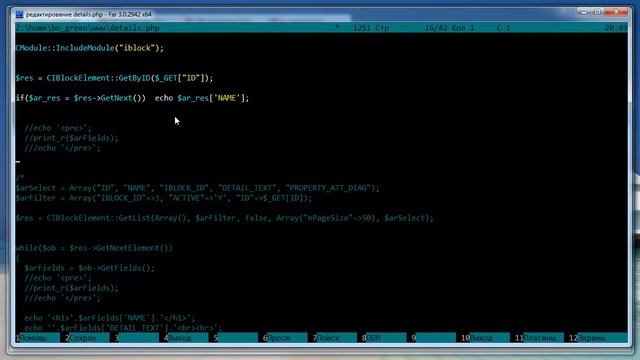
Task: Click F4 Выход key bar item
Action: pyautogui.click(x=182, y=338)
